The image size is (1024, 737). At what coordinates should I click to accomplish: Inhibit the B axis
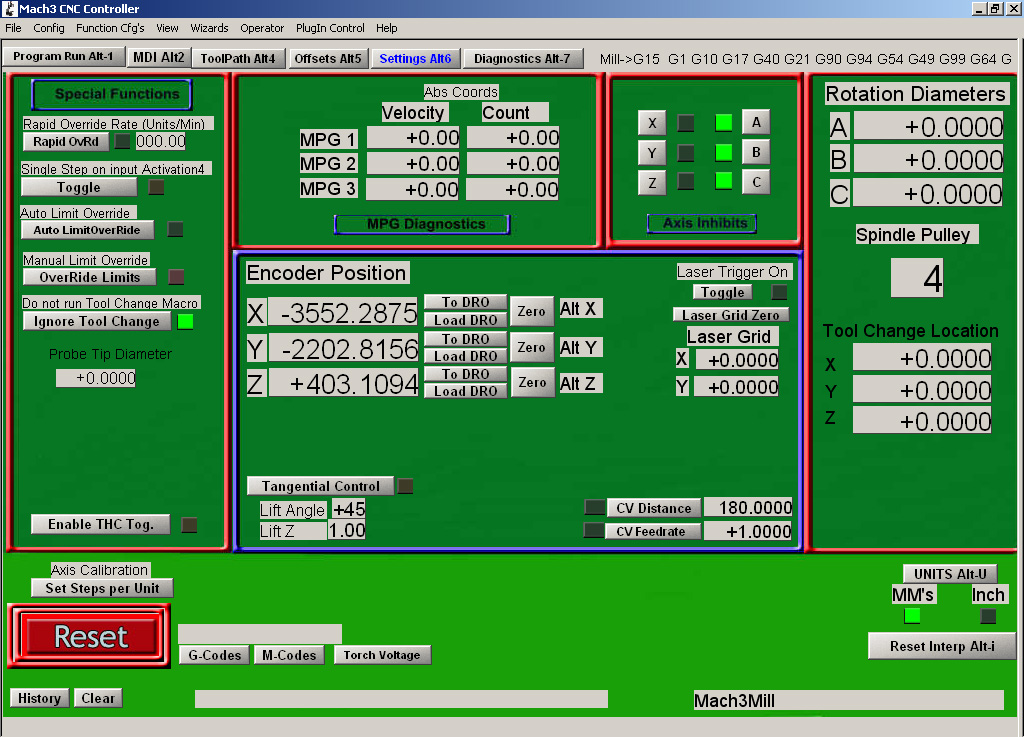[756, 152]
